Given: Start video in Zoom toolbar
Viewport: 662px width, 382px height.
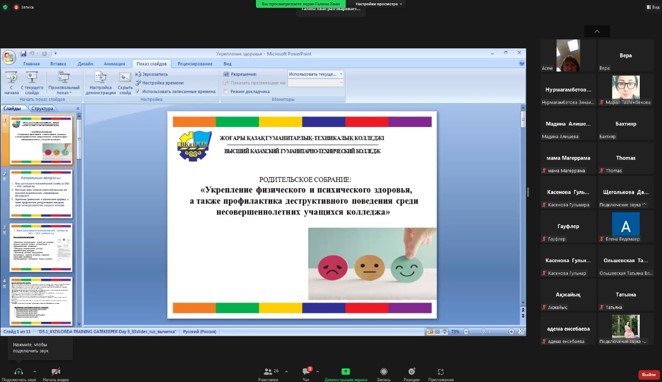Looking at the screenshot, I should [56, 371].
